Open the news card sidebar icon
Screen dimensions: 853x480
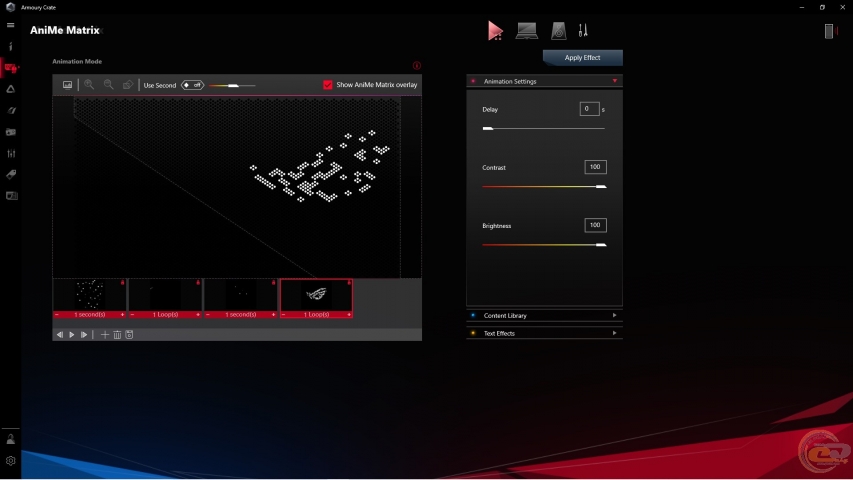[11, 196]
